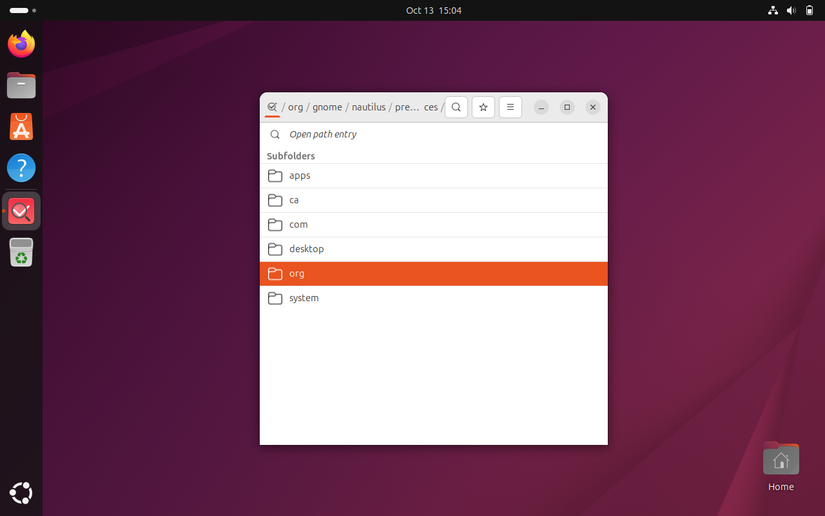825x516 pixels.
Task: Show Applications via Ubuntu logo button
Action: coord(21,493)
